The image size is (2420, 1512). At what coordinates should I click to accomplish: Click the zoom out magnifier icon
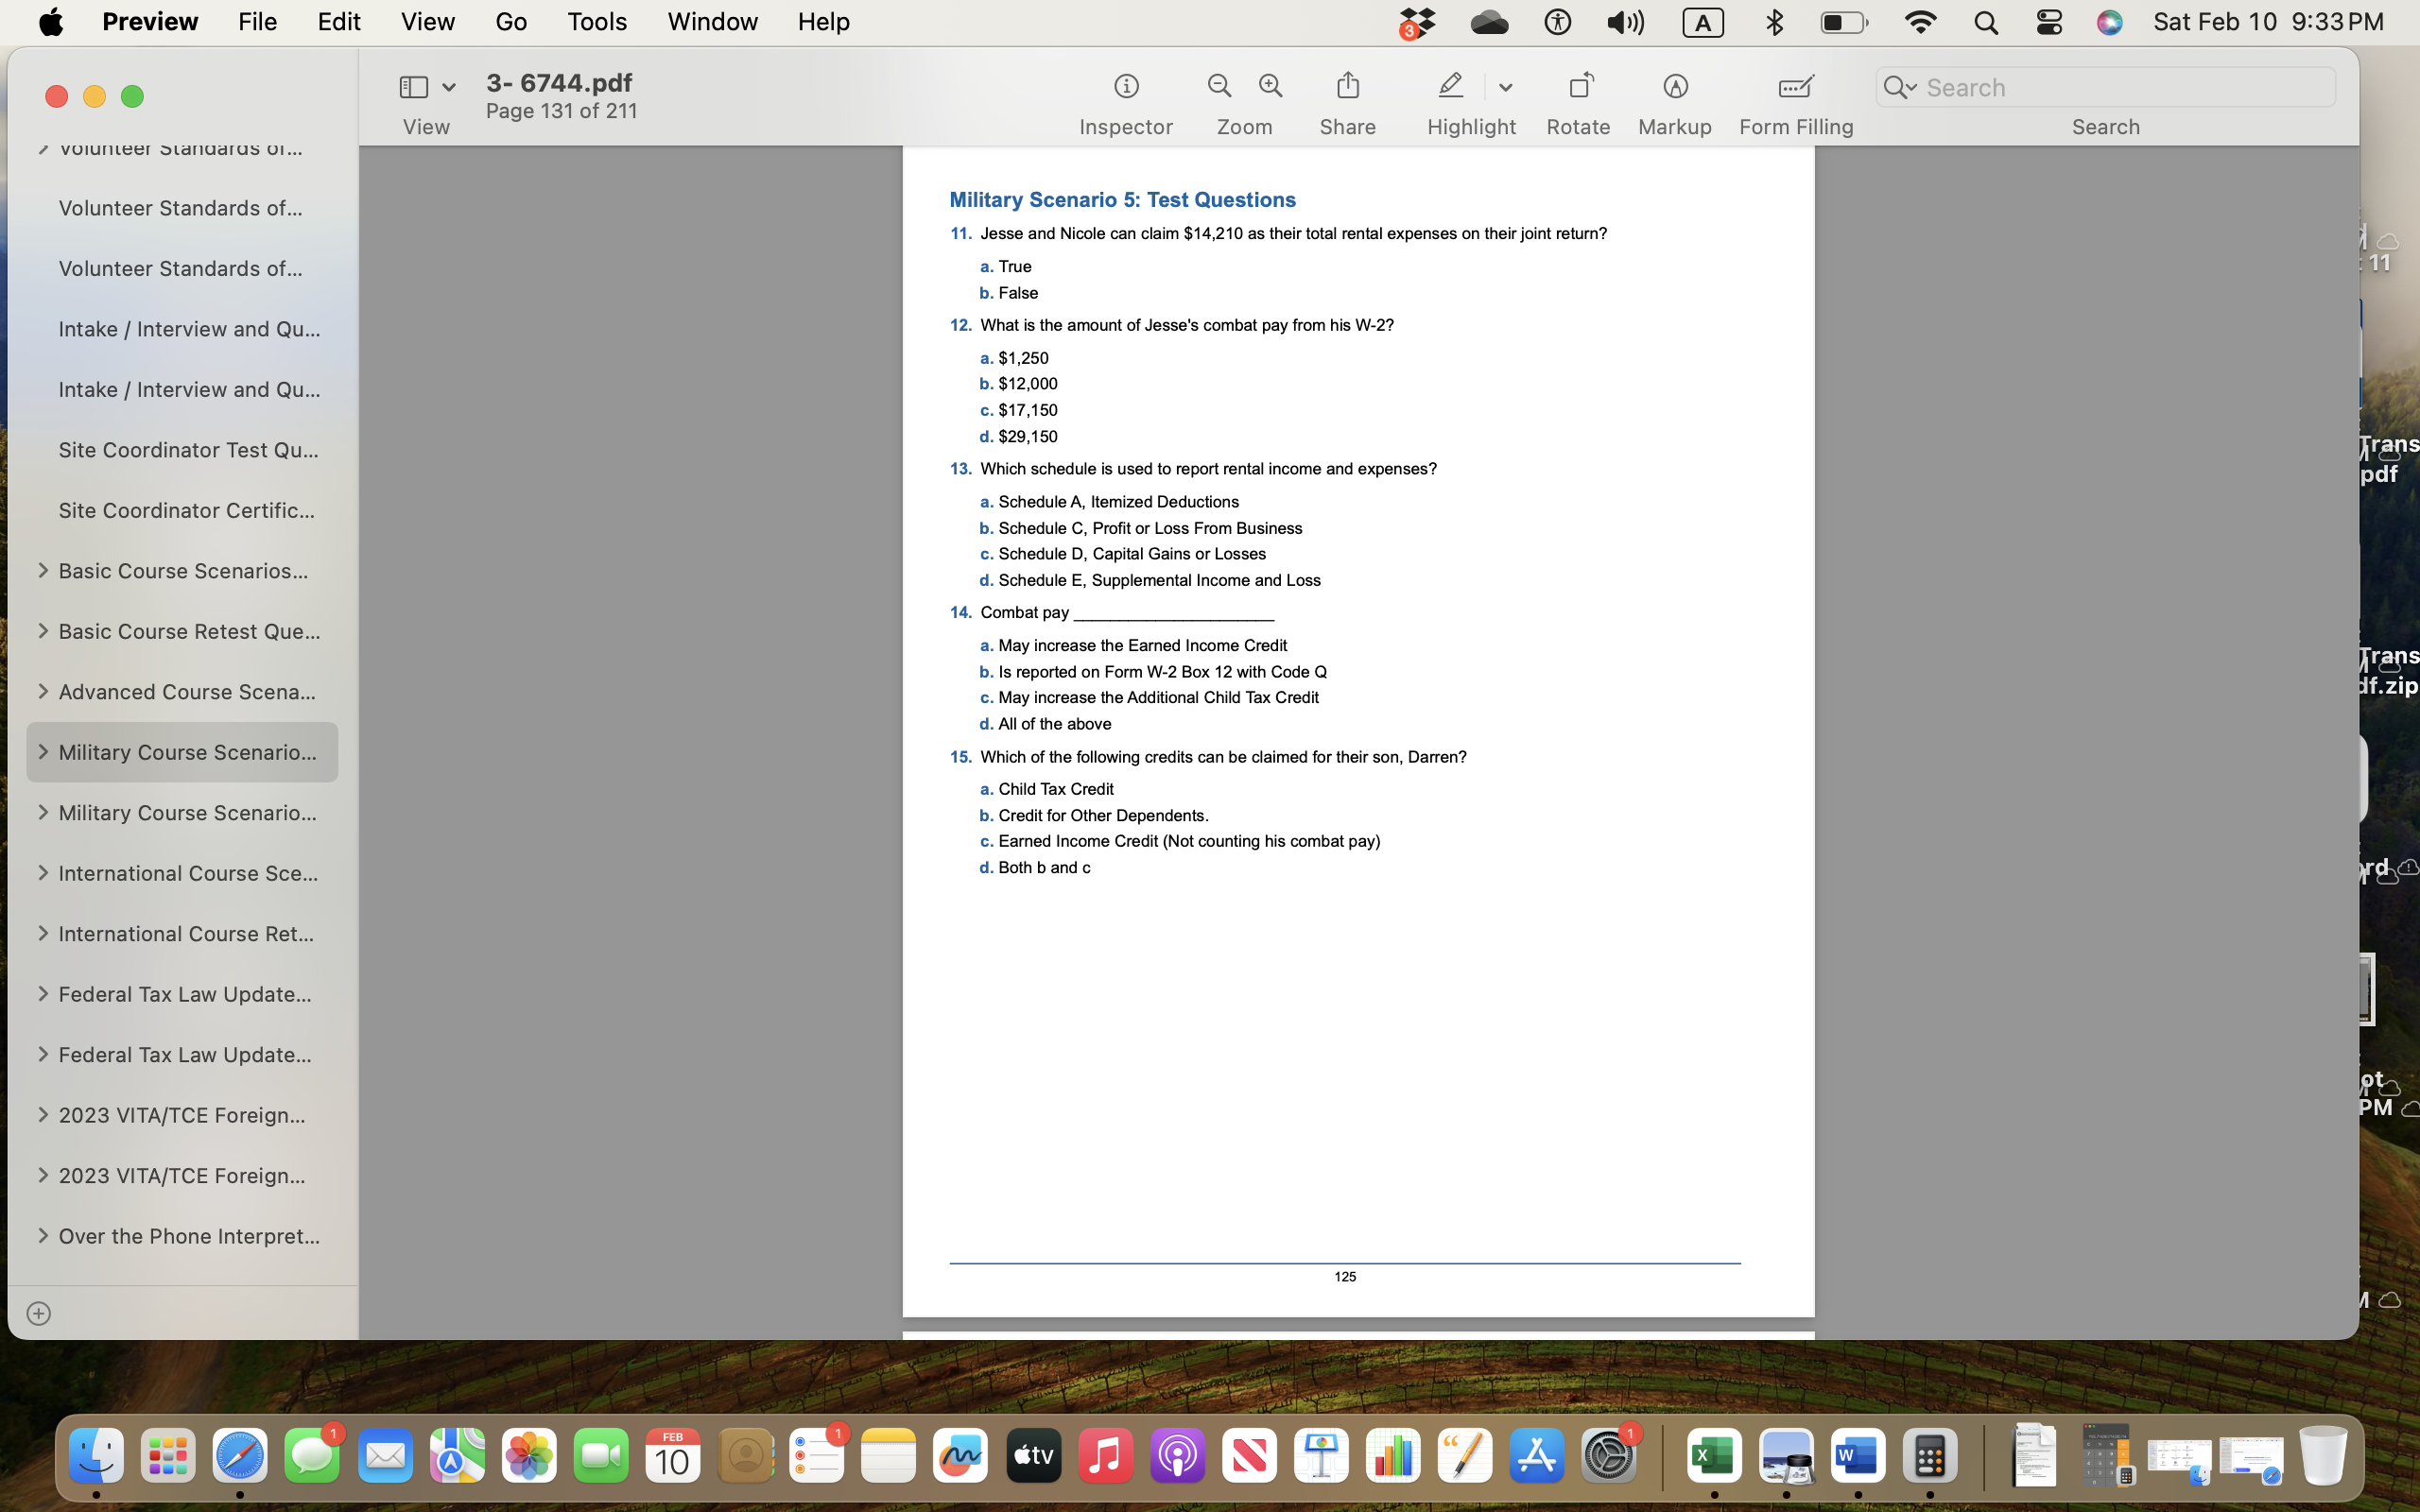click(x=1219, y=86)
